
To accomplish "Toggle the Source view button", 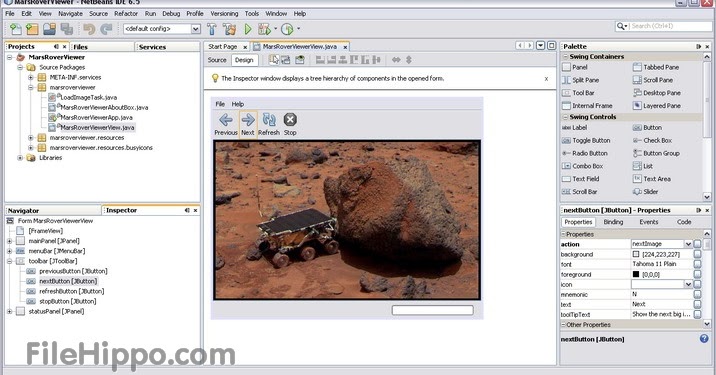I will [217, 60].
